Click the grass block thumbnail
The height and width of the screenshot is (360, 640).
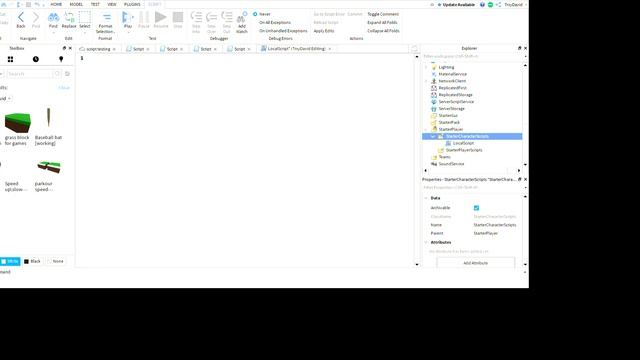click(18, 122)
